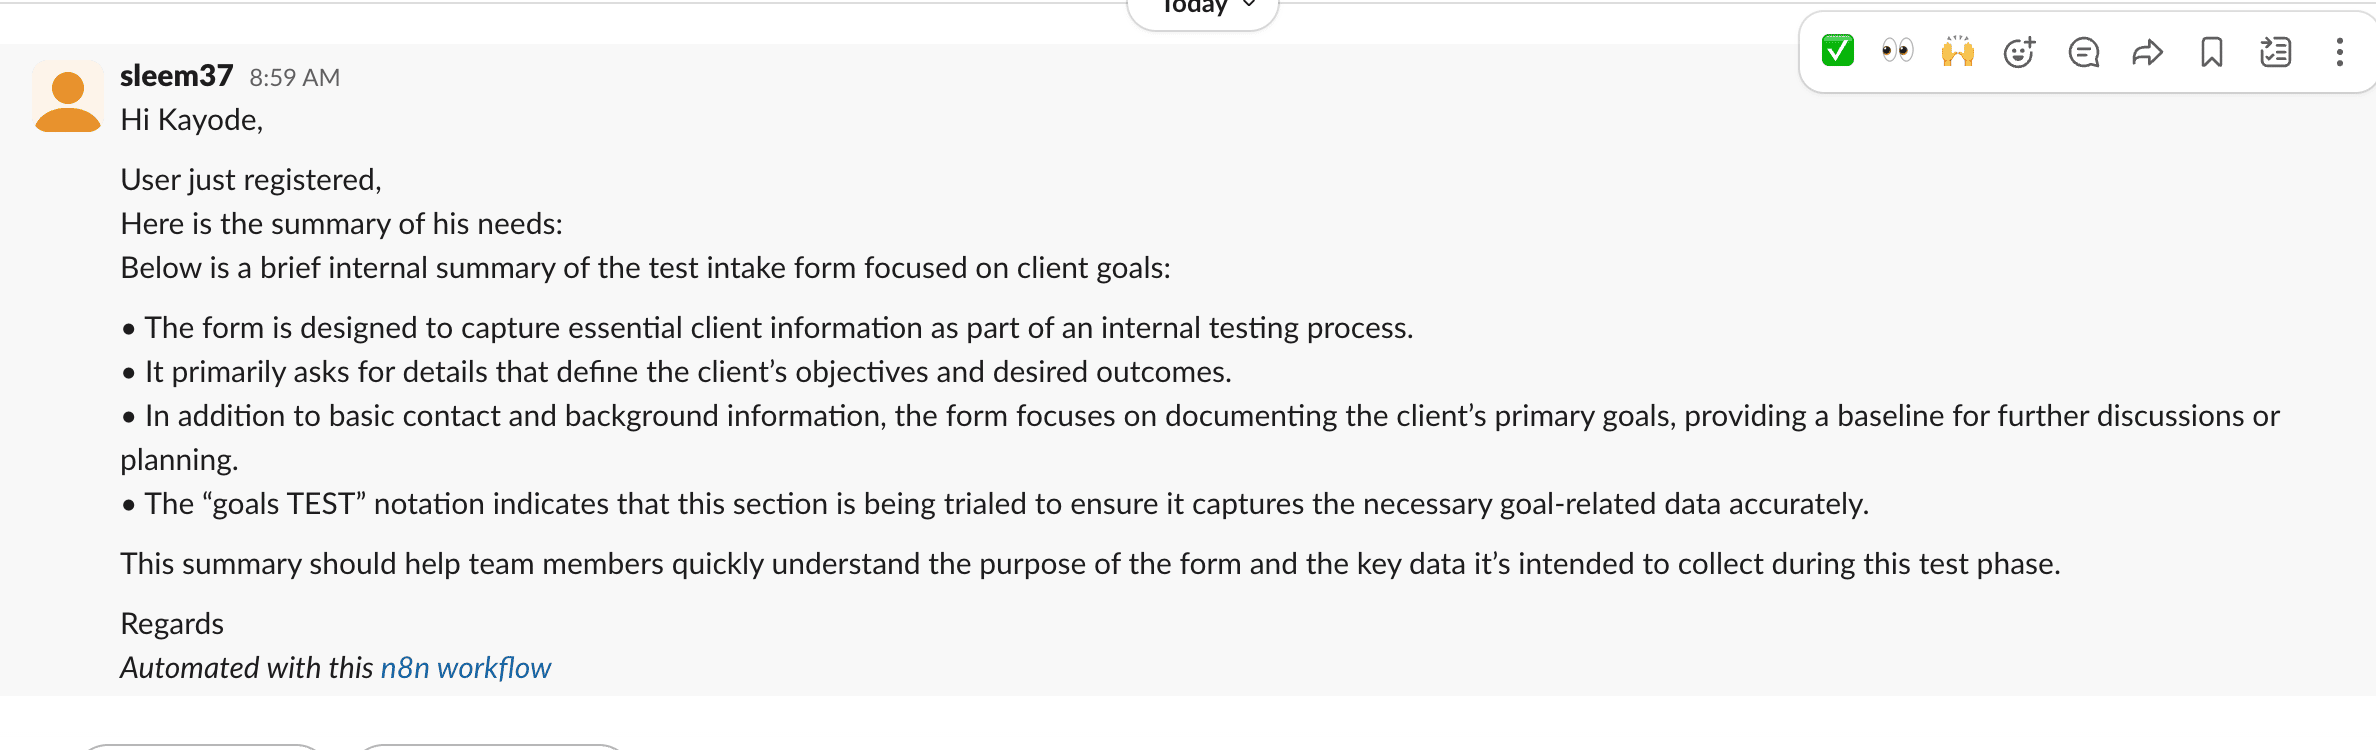Click the 'Hi Kayode,' greeting line
2376x750 pixels.
point(192,120)
